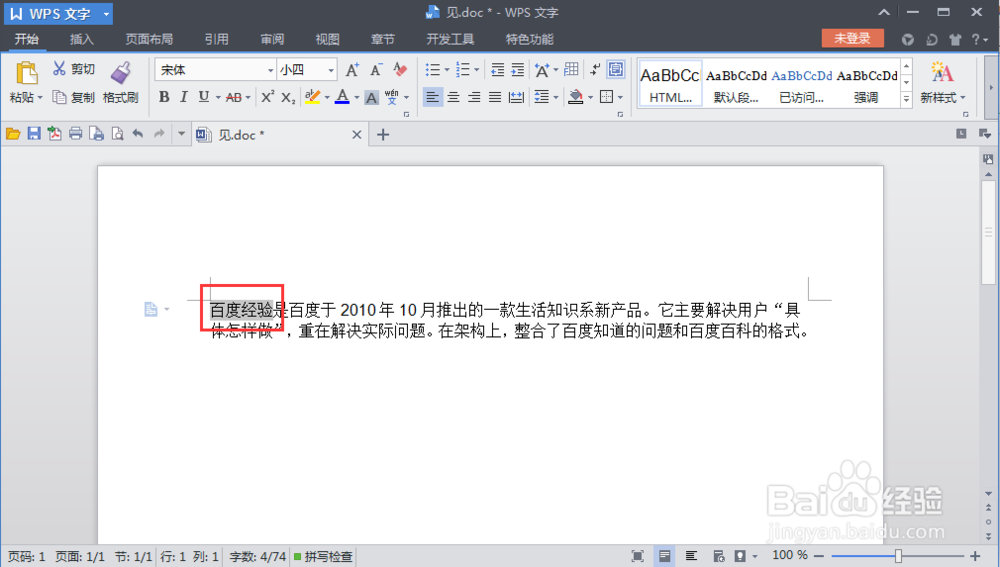This screenshot has width=1000, height=567.
Task: Click the print preview magnifier icon
Action: pyautogui.click(x=117, y=133)
